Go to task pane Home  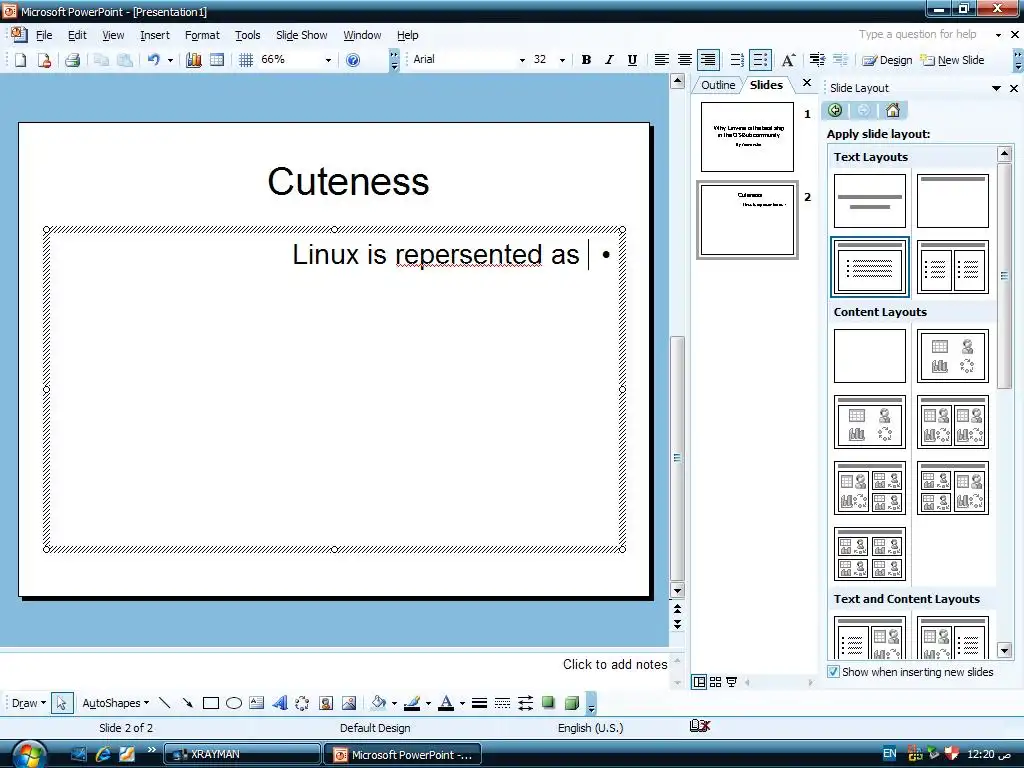point(893,110)
